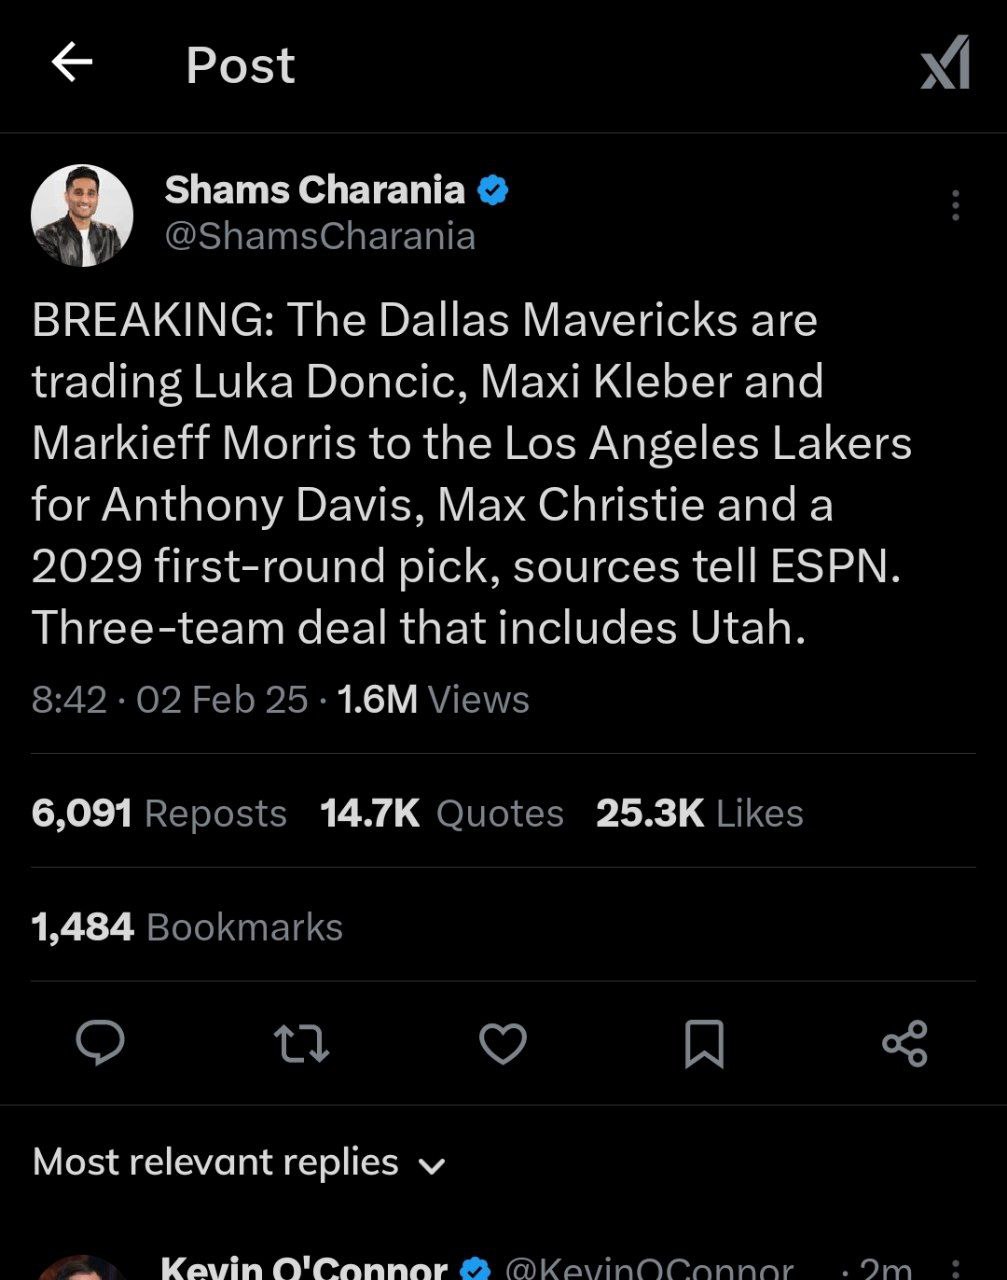Bookmark the post with the bookmark icon
This screenshot has width=1007, height=1280.
(704, 1043)
